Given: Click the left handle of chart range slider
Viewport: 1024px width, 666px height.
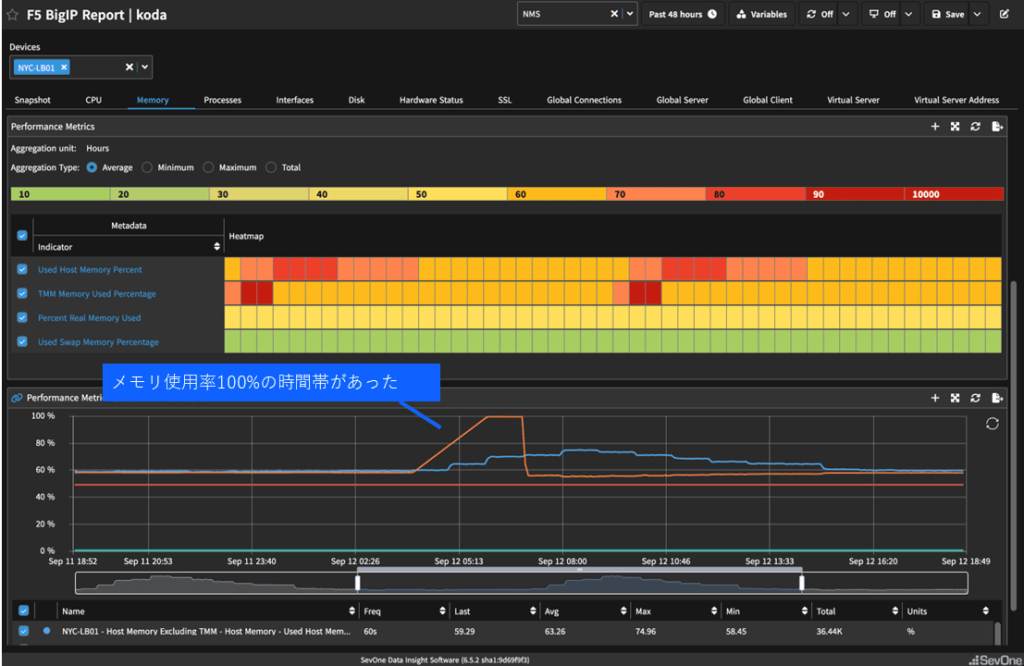Looking at the screenshot, I should tap(357, 582).
